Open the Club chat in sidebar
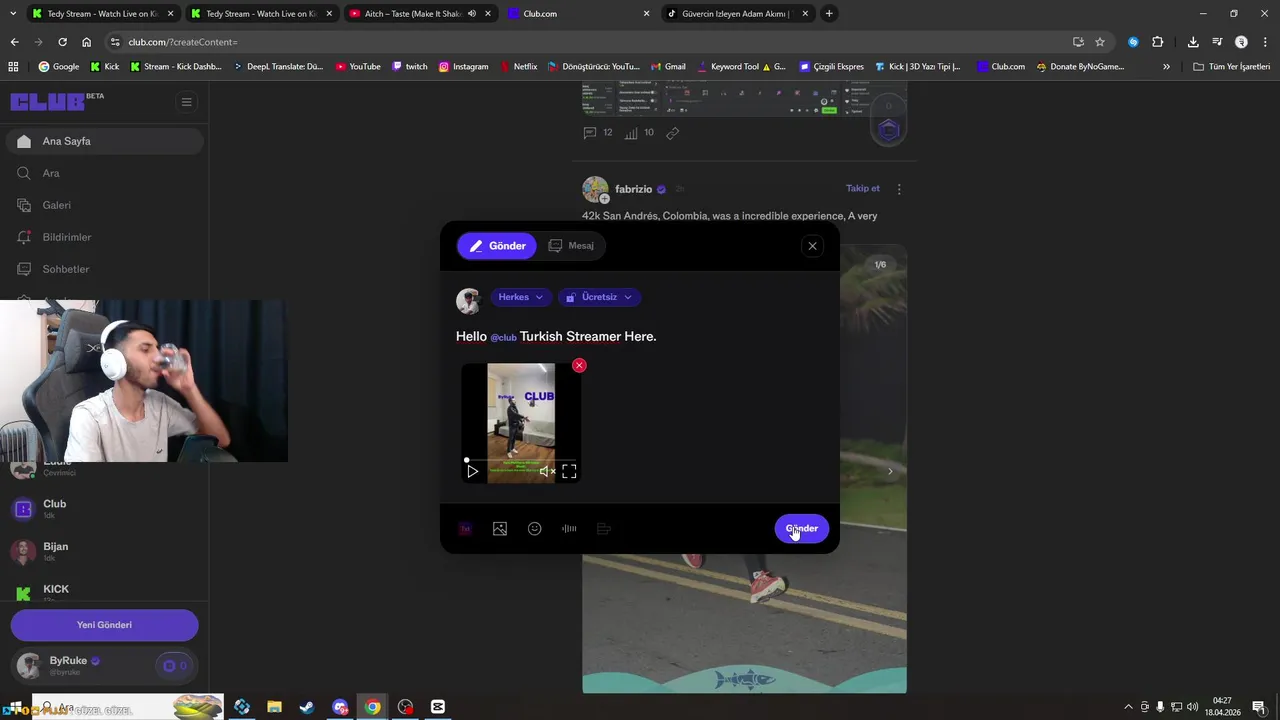The width and height of the screenshot is (1280, 720). click(x=104, y=509)
